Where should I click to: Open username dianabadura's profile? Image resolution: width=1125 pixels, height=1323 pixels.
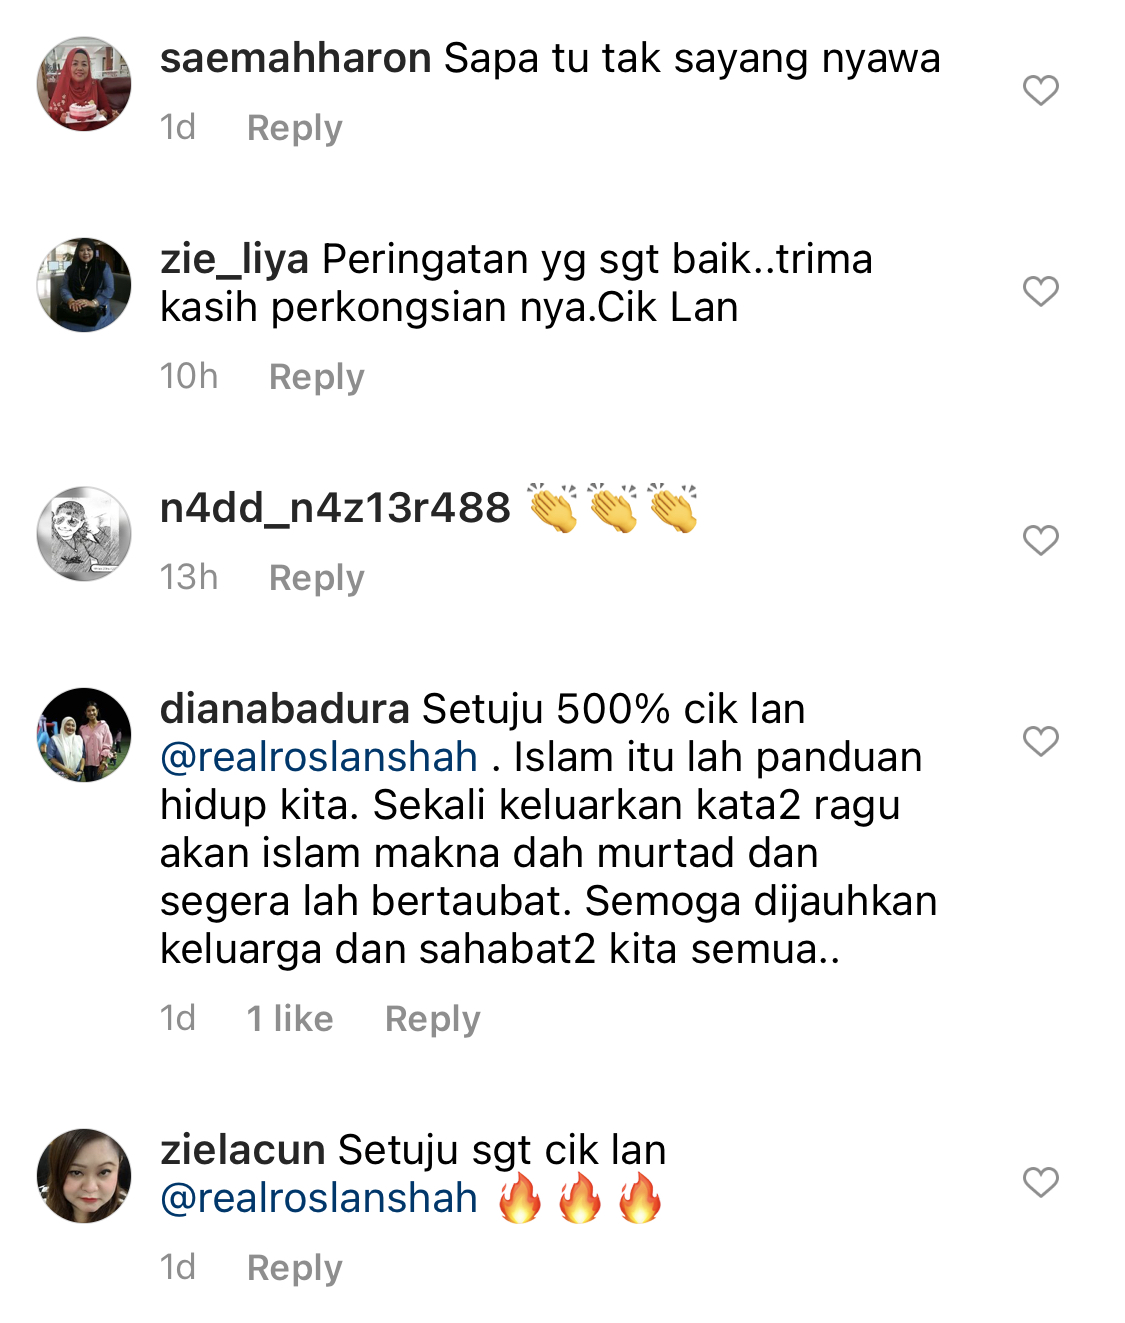(285, 709)
